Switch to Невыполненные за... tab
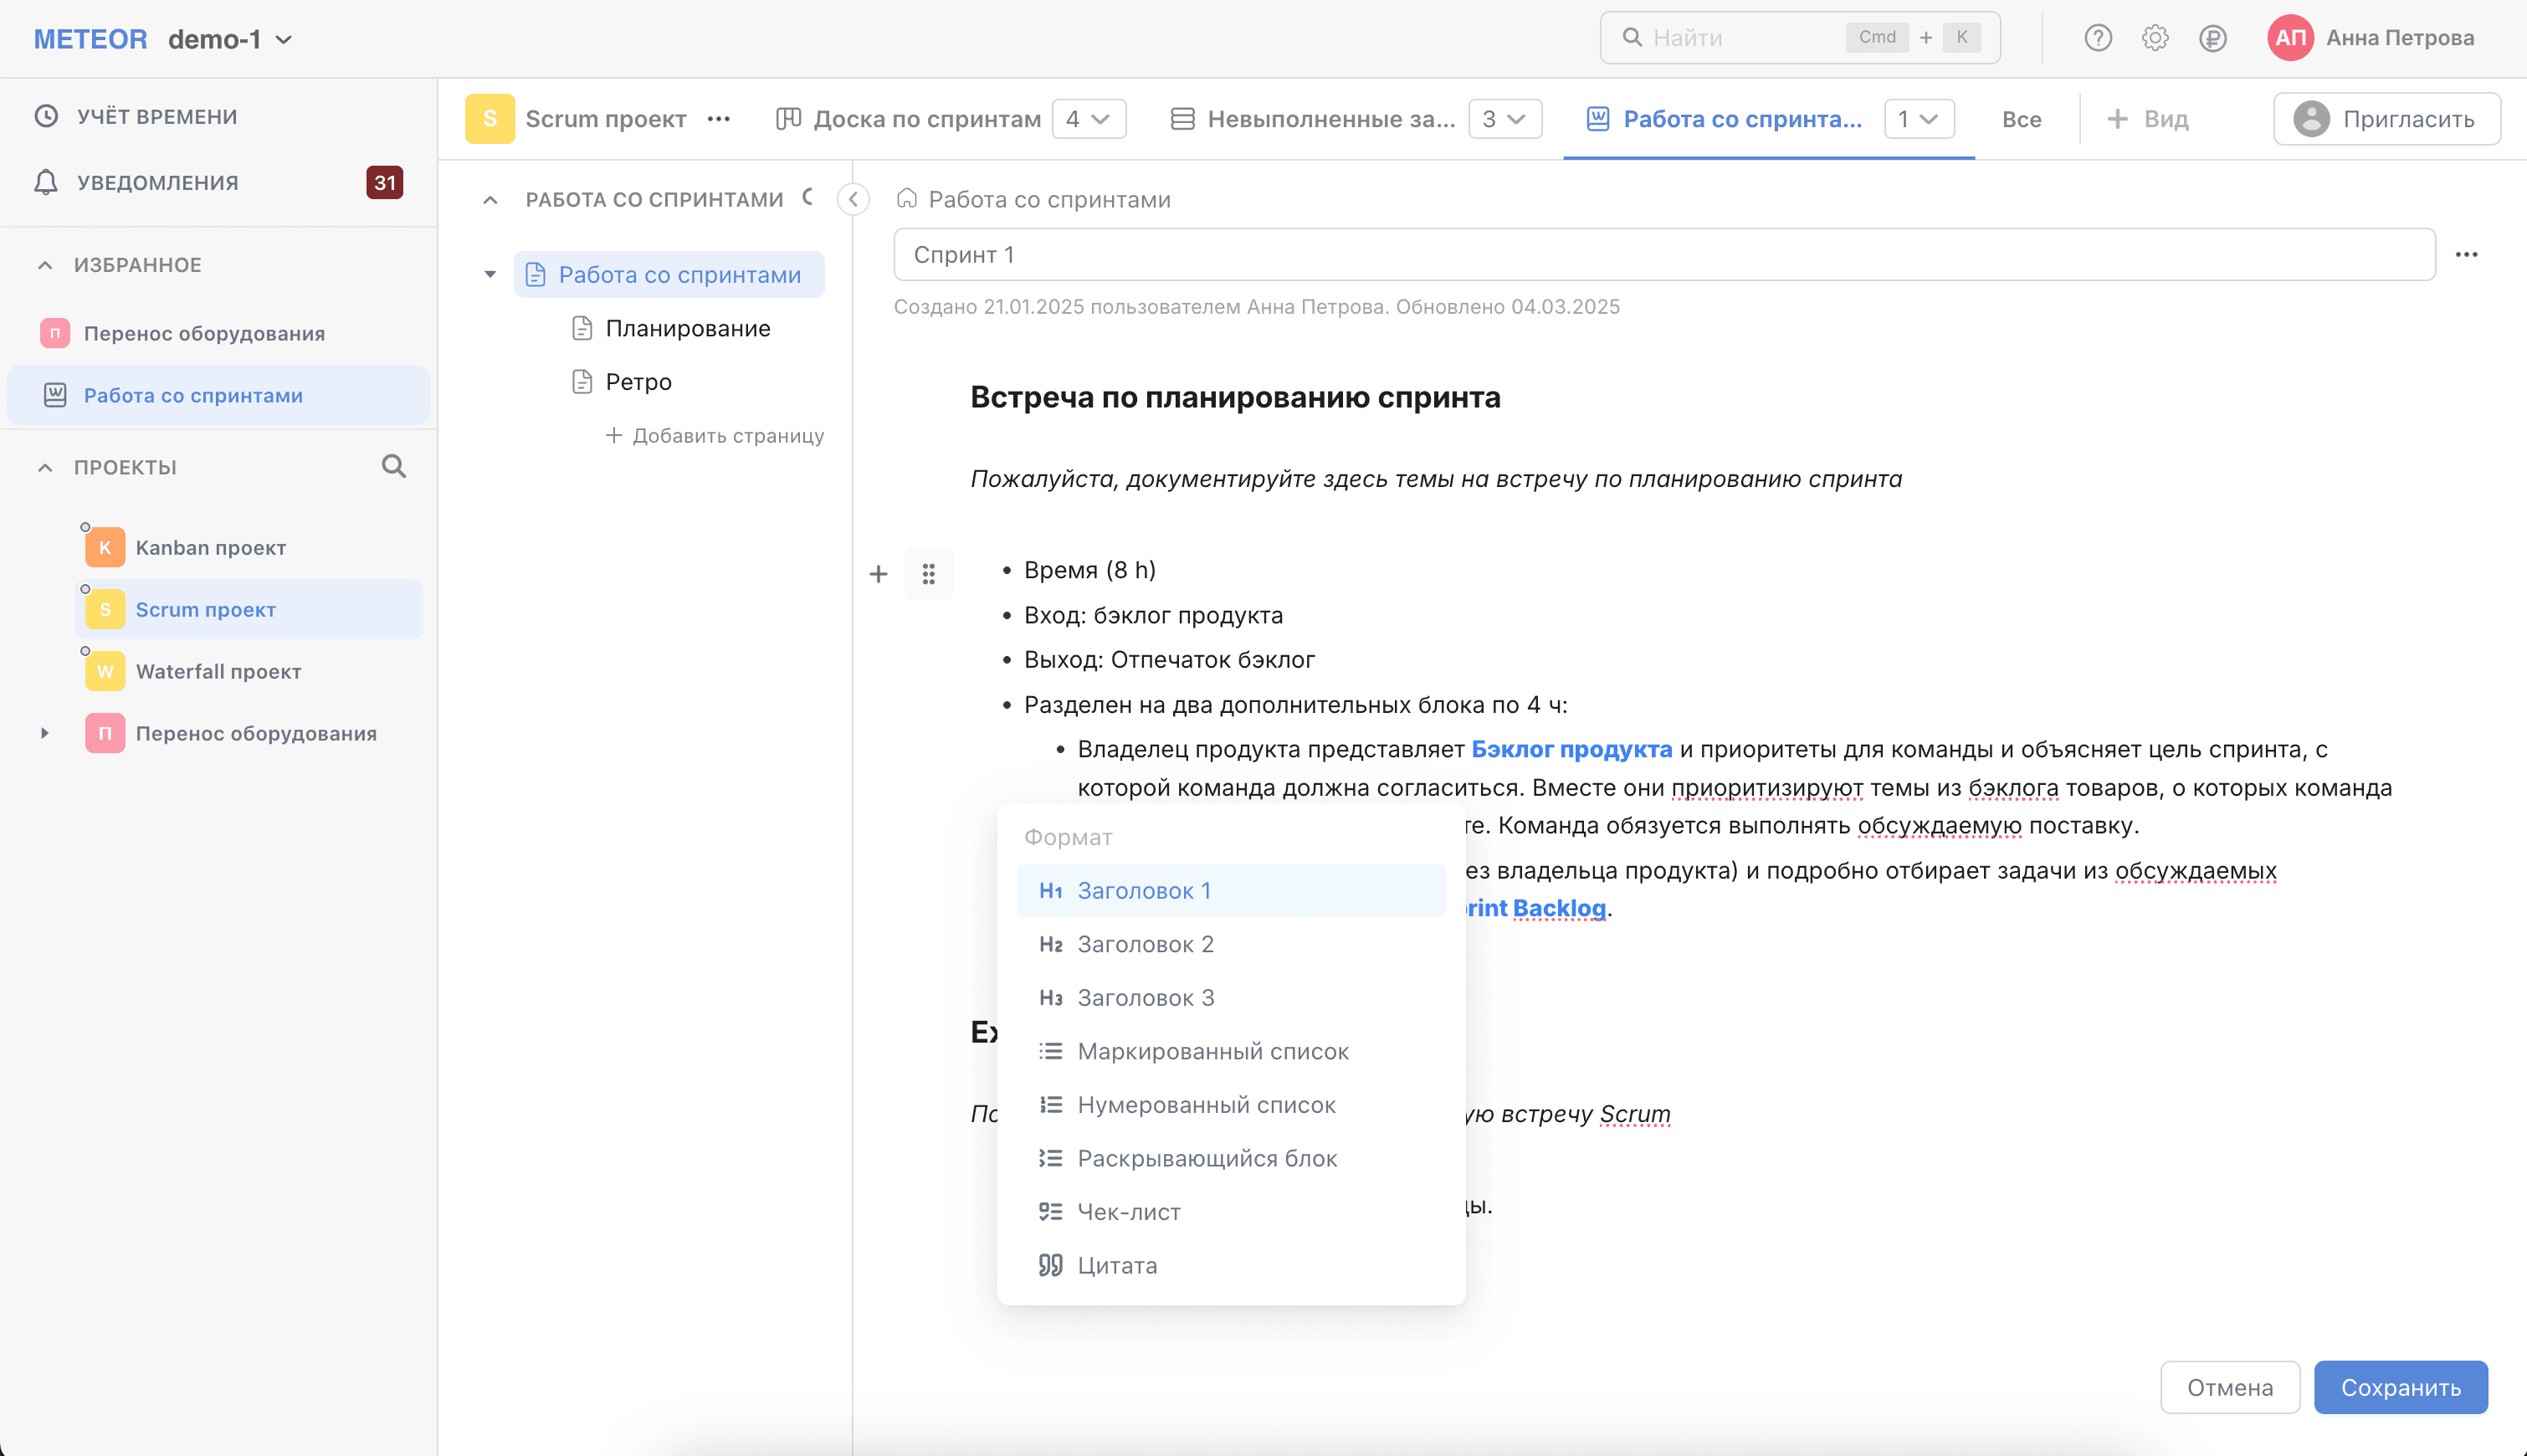The image size is (2527, 1456). (x=1312, y=119)
